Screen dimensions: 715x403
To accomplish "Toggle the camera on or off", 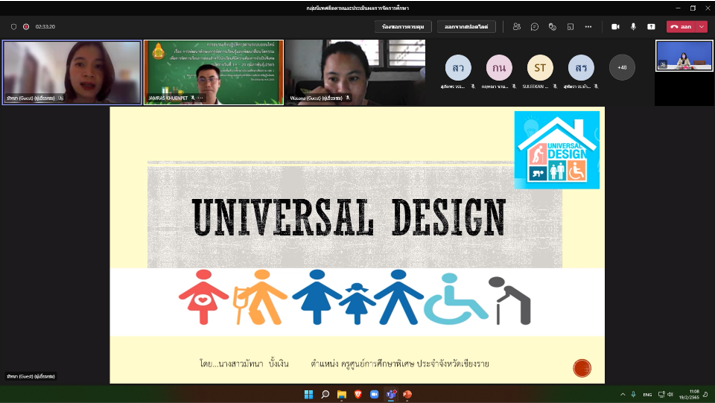I will point(615,27).
